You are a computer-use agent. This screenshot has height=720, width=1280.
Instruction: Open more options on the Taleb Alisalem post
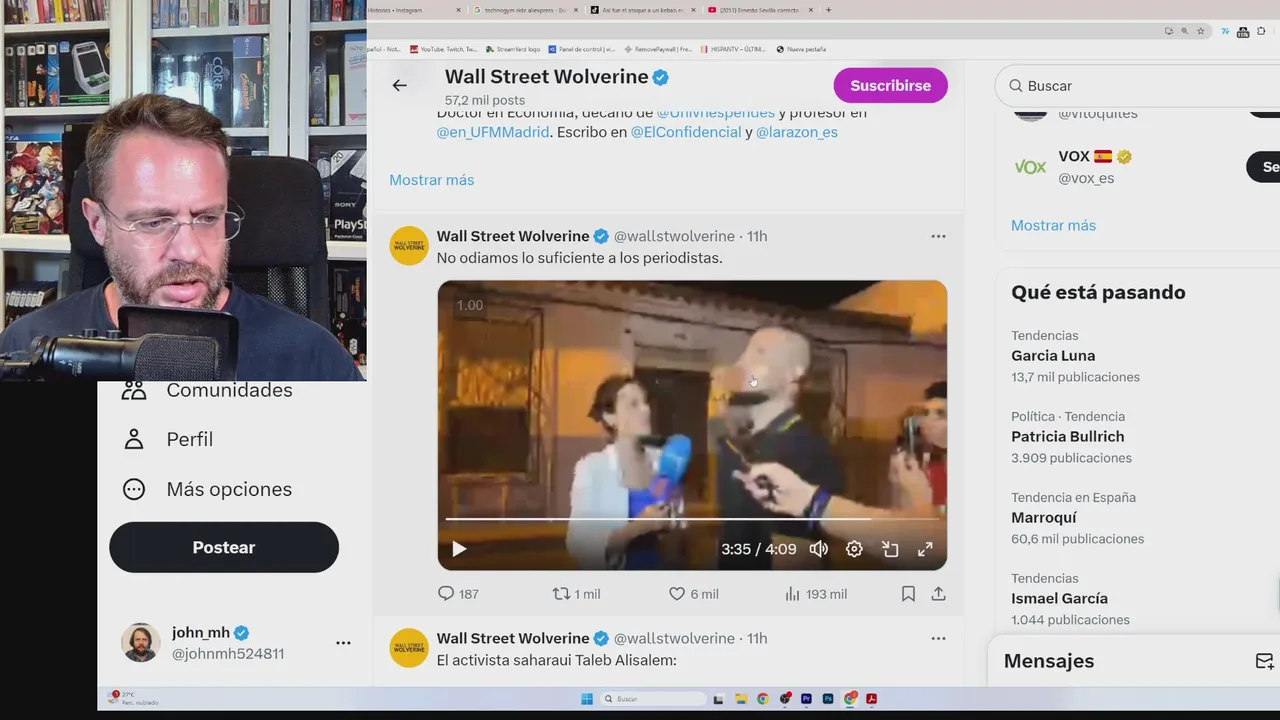tap(938, 638)
